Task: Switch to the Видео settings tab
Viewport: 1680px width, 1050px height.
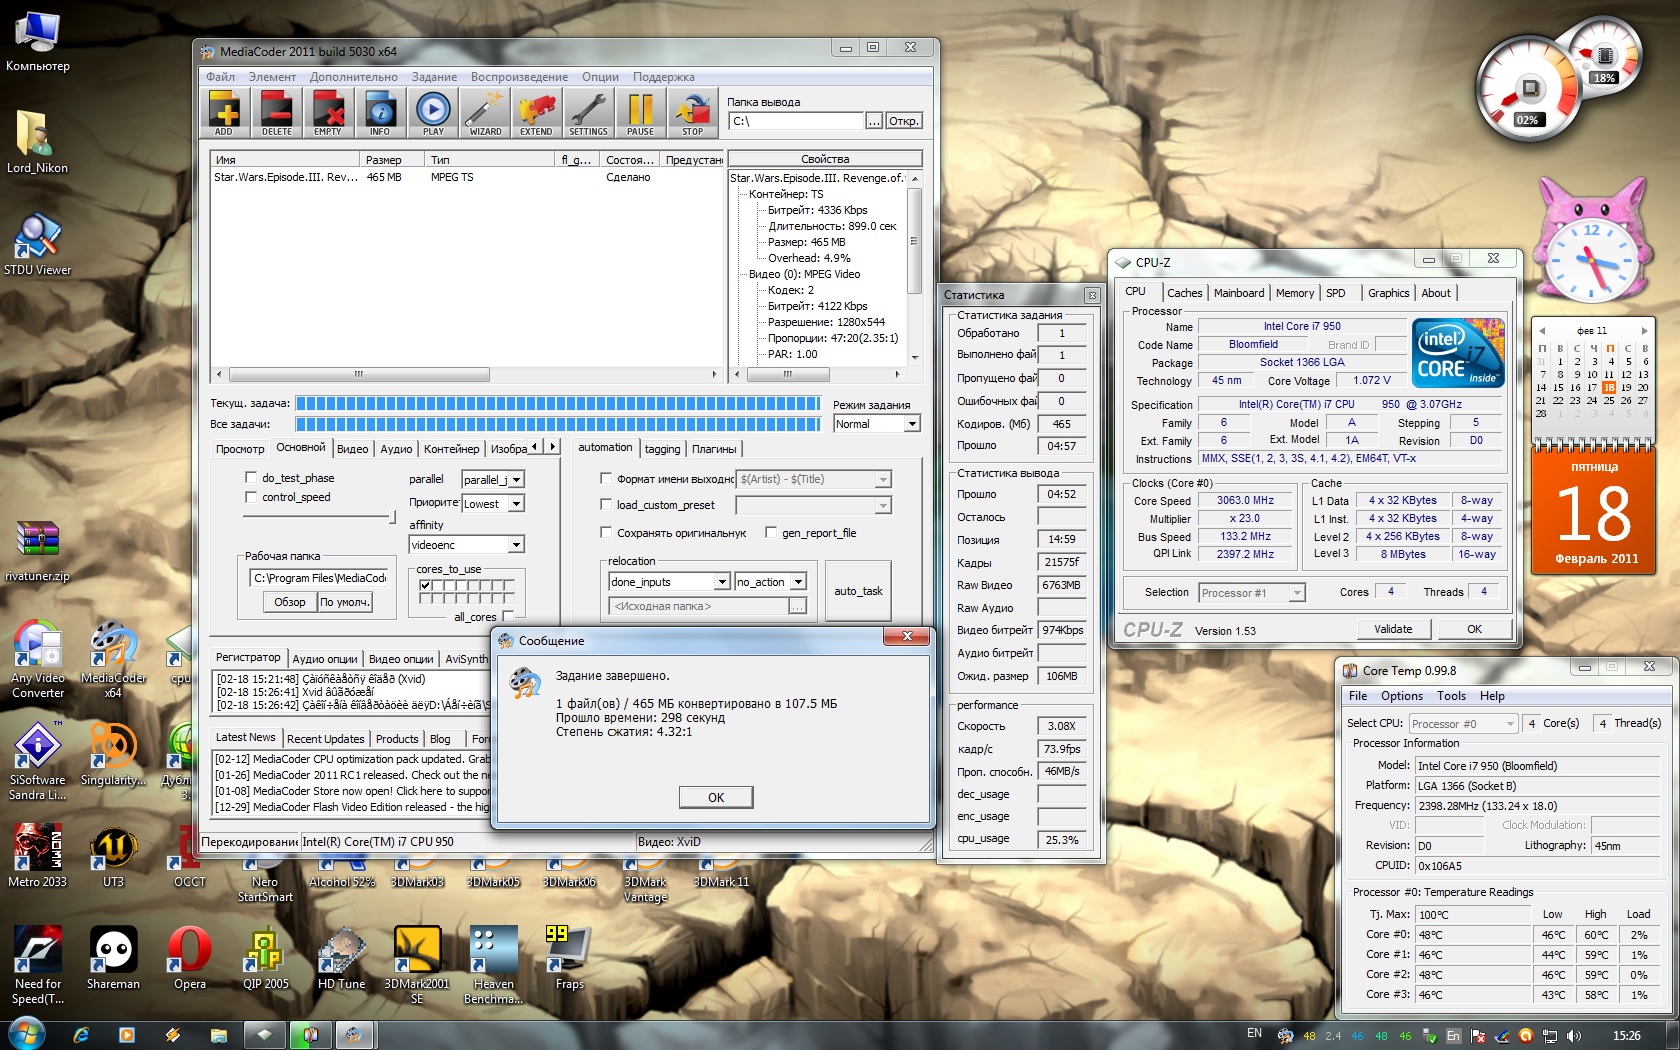Action: coord(352,449)
